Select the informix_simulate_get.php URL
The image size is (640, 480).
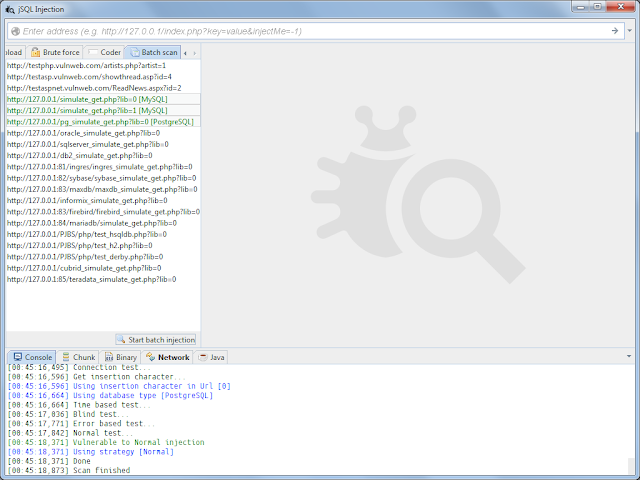pos(103,200)
